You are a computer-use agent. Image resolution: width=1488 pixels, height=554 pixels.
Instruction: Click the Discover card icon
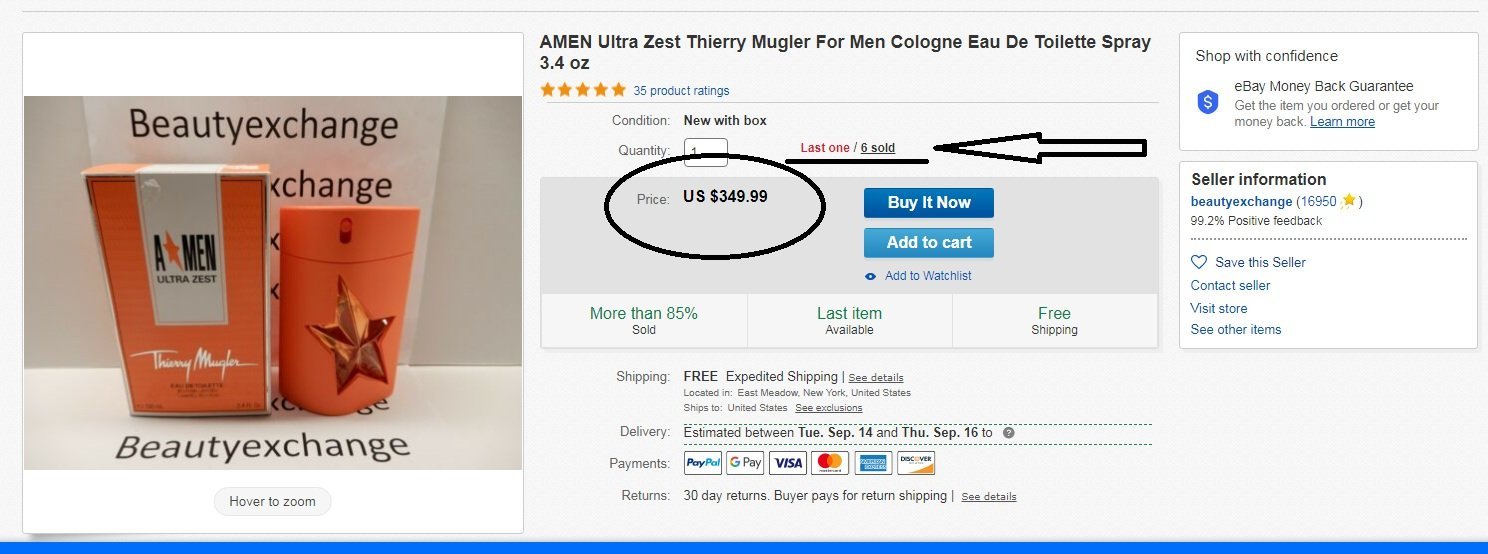(x=916, y=463)
